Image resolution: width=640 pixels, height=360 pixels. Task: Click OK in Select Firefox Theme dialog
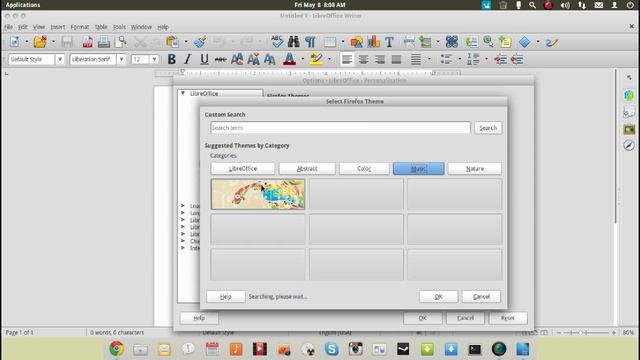point(438,297)
